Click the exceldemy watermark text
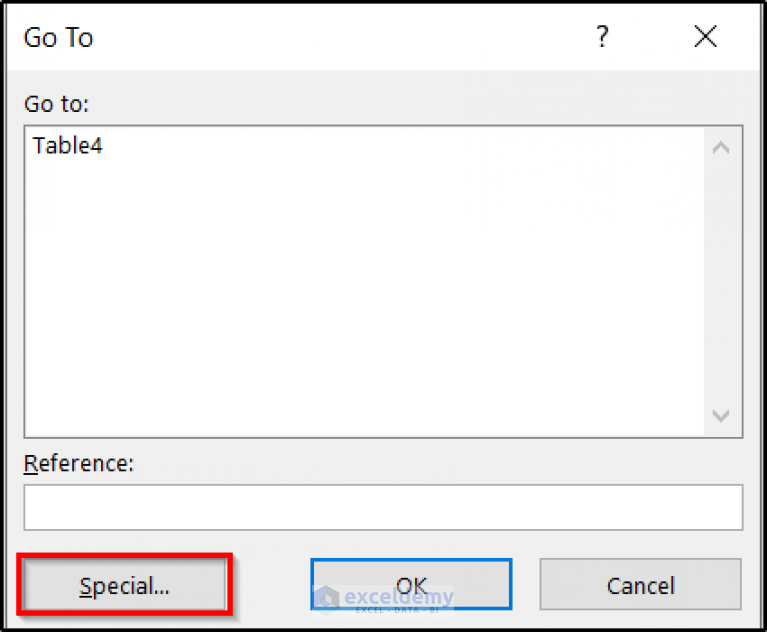The image size is (767, 632). 399,597
